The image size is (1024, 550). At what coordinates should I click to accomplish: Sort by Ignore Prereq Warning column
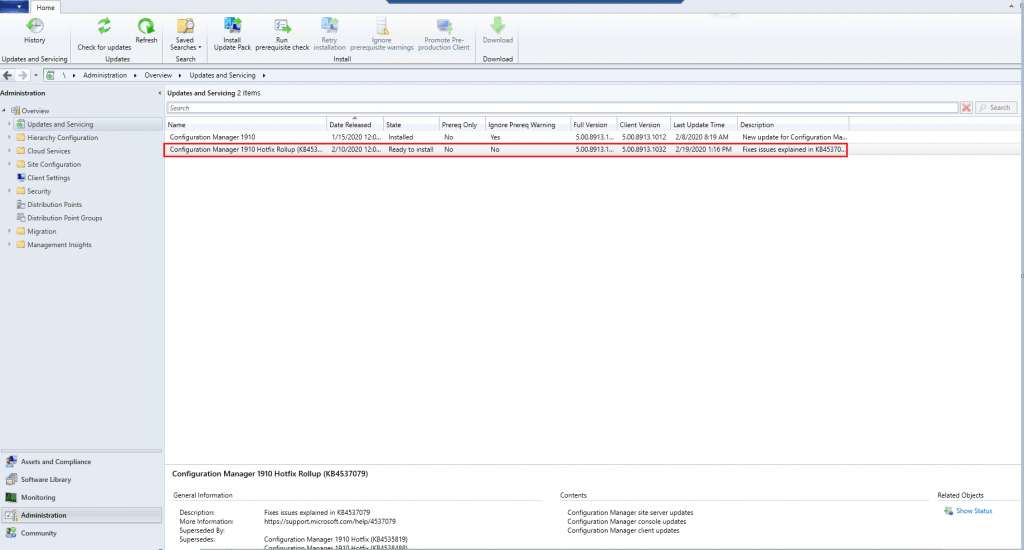528,125
